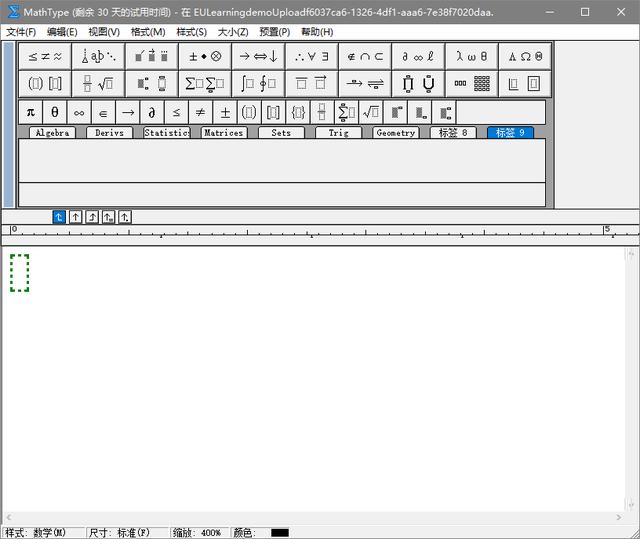
Task: Click the 尺寸: 标准(F) status field
Action: pos(128,532)
